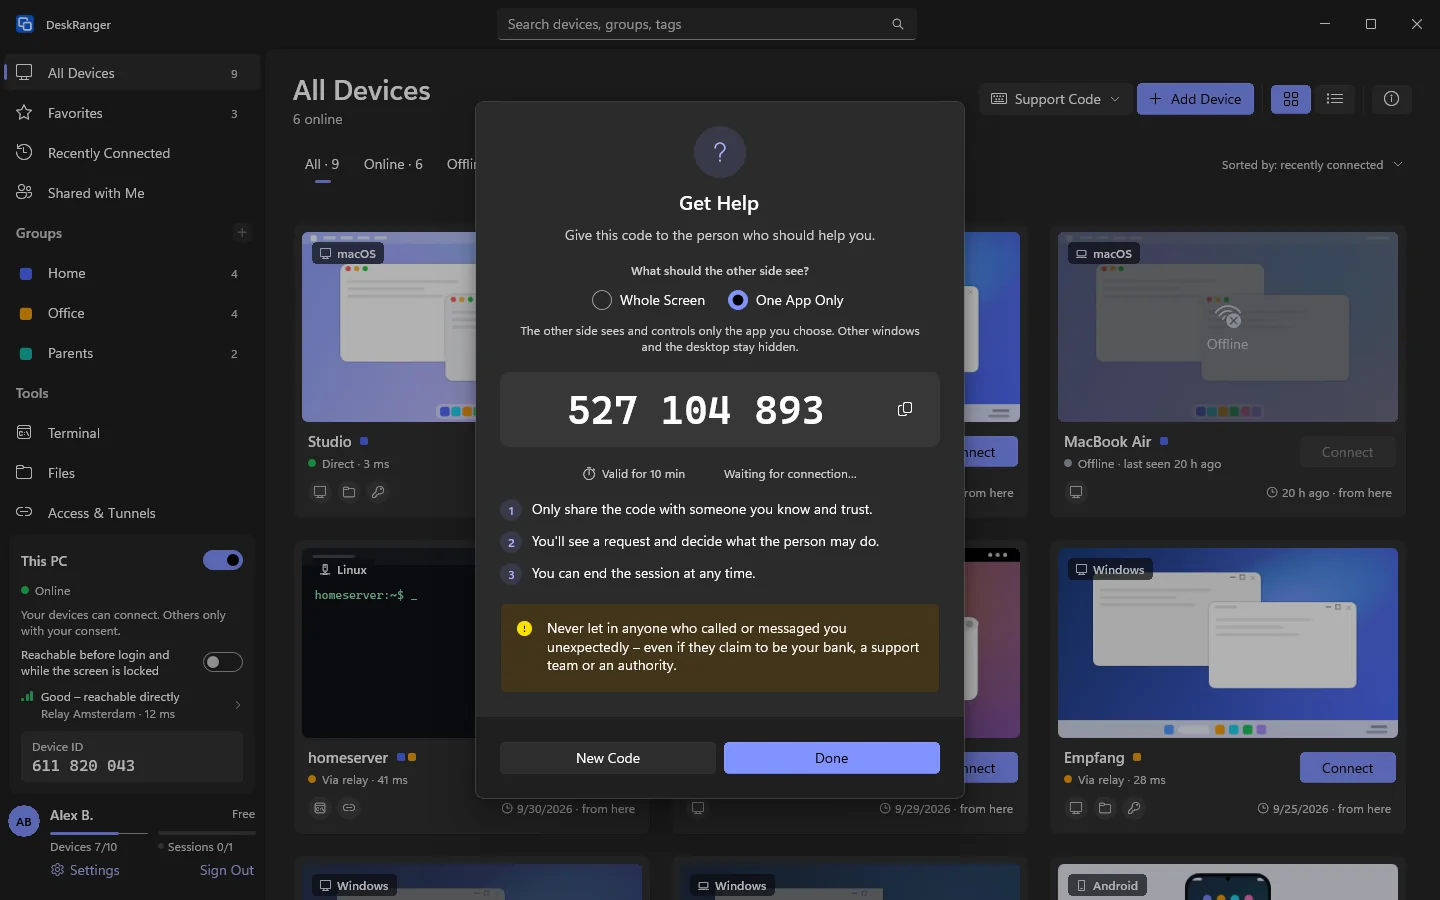Screen dimensions: 1440x900
Task: Copy the support code to clipboard
Action: pyautogui.click(x=905, y=409)
